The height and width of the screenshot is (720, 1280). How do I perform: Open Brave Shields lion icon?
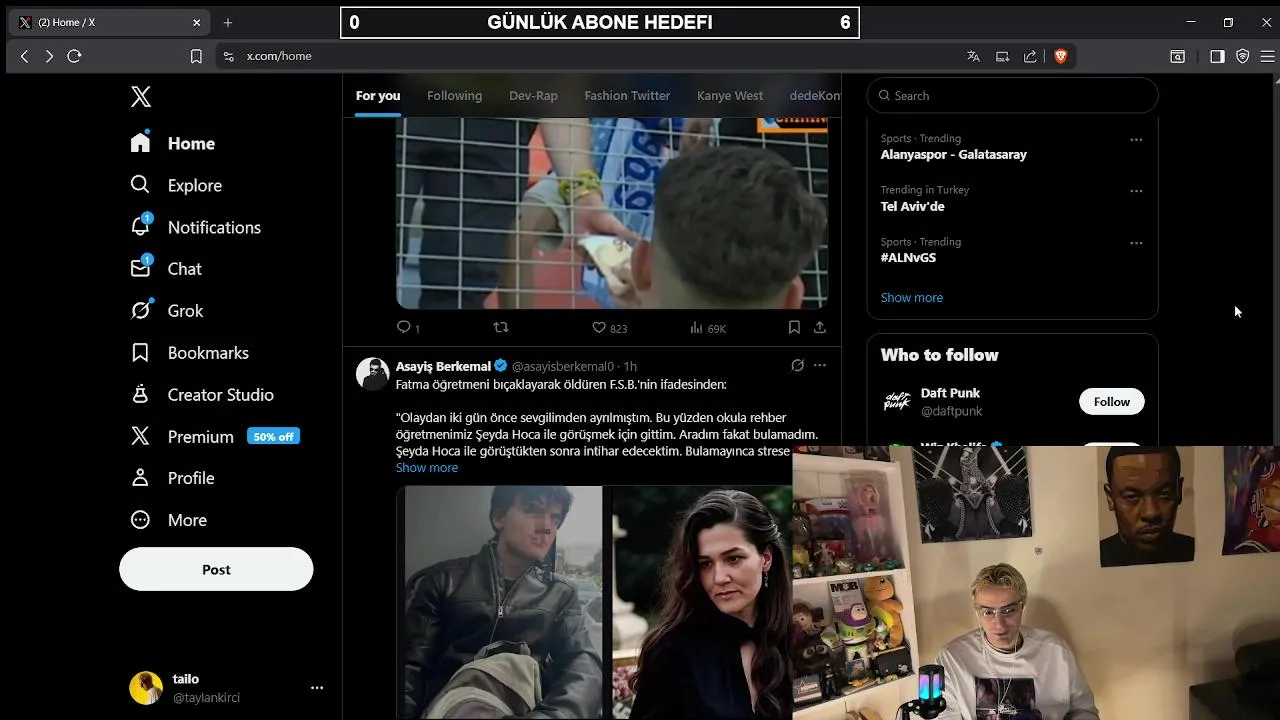(1060, 56)
